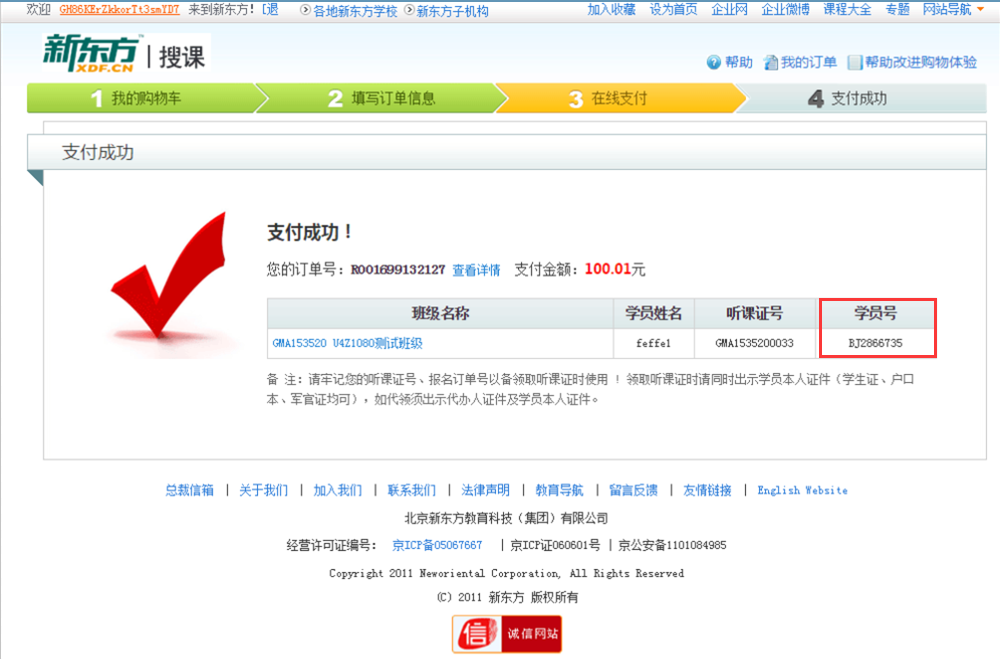
Task: Click the 学员号 column header
Action: (876, 314)
